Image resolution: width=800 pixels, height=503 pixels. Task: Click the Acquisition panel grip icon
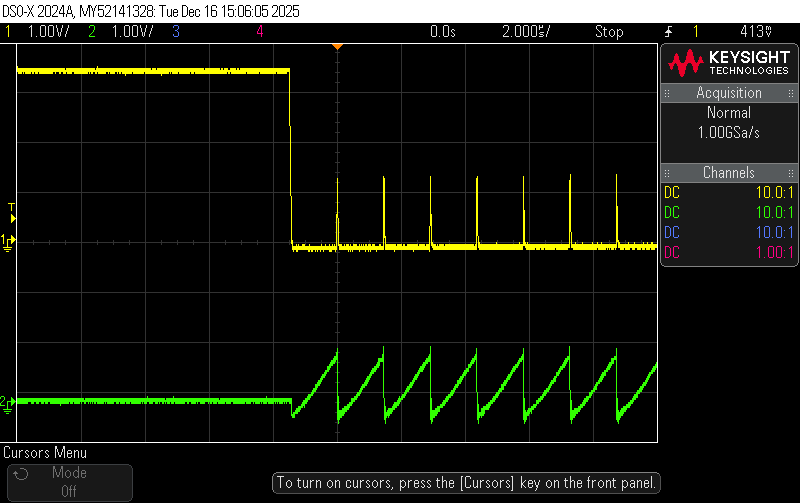(x=667, y=93)
